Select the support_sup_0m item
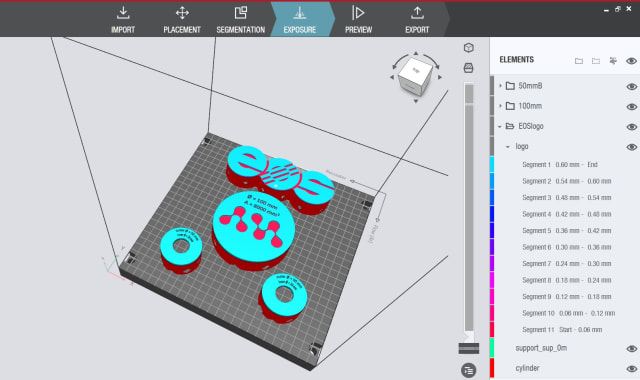The height and width of the screenshot is (380, 640). (x=541, y=348)
